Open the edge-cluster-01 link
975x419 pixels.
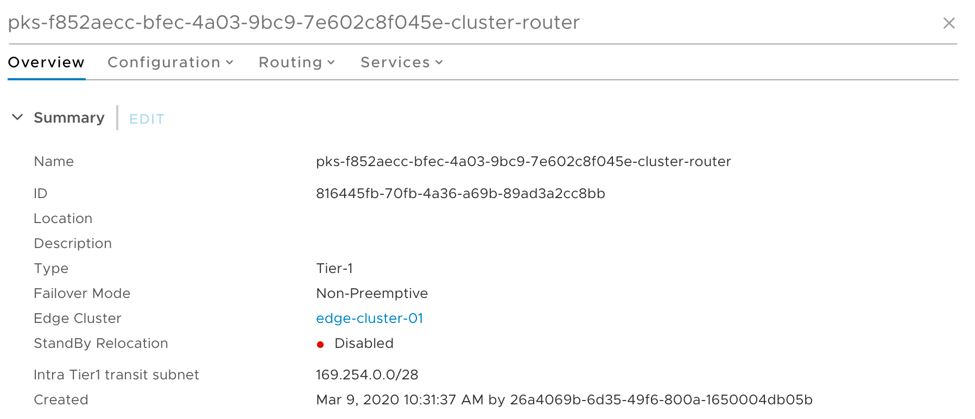click(369, 318)
